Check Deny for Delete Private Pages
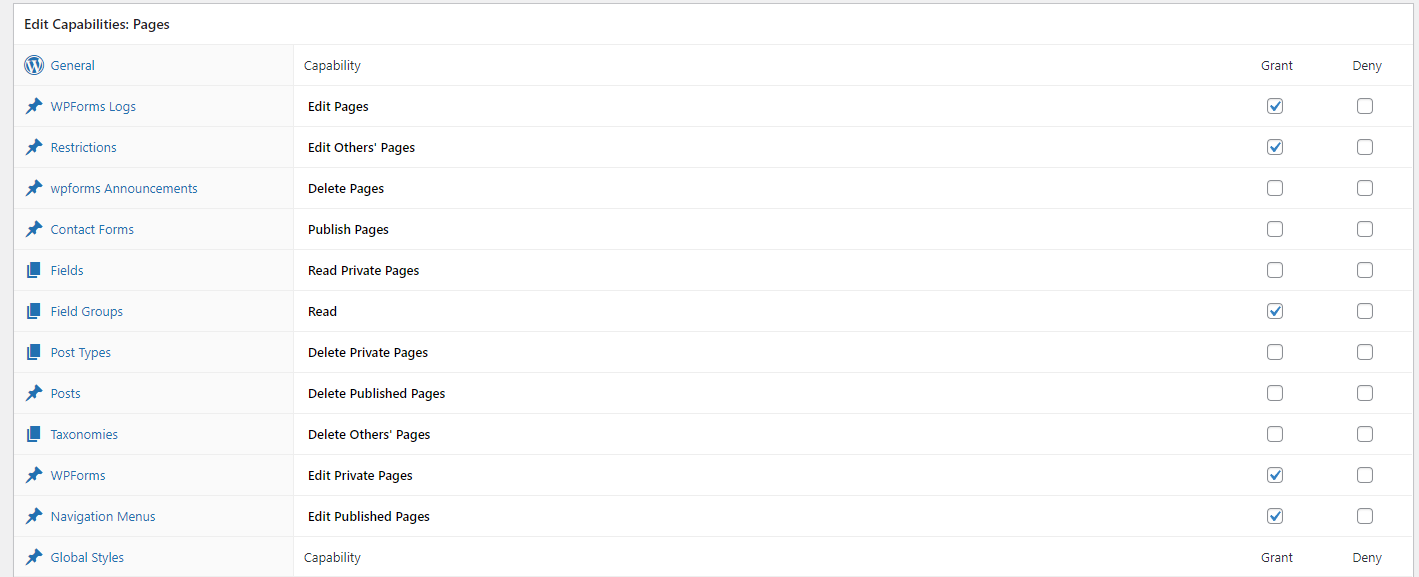The height and width of the screenshot is (577, 1419). (1365, 352)
